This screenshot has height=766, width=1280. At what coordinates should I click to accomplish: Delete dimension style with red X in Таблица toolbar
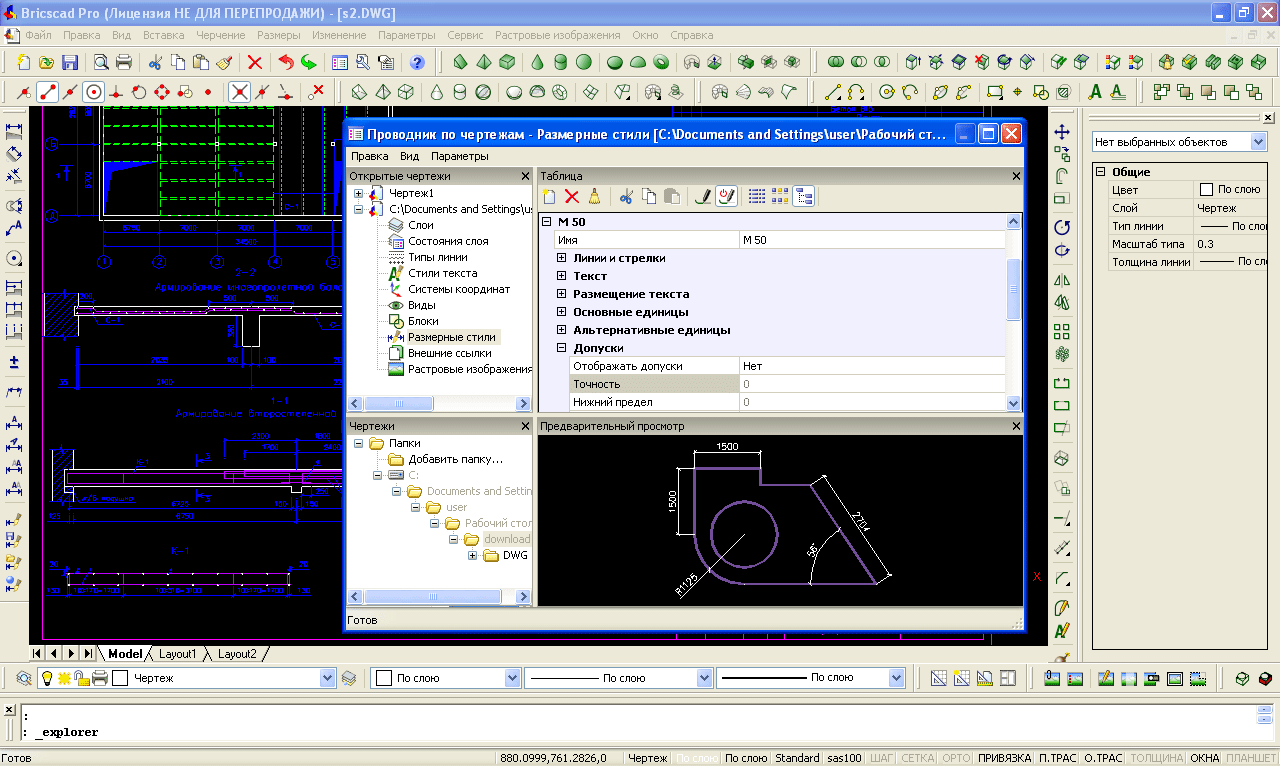pos(572,197)
